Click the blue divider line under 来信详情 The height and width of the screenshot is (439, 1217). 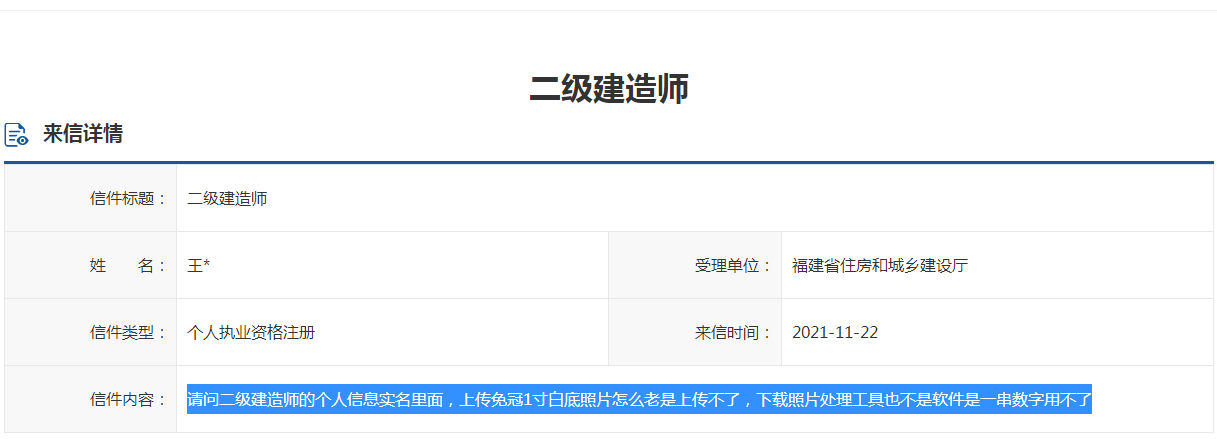608,161
